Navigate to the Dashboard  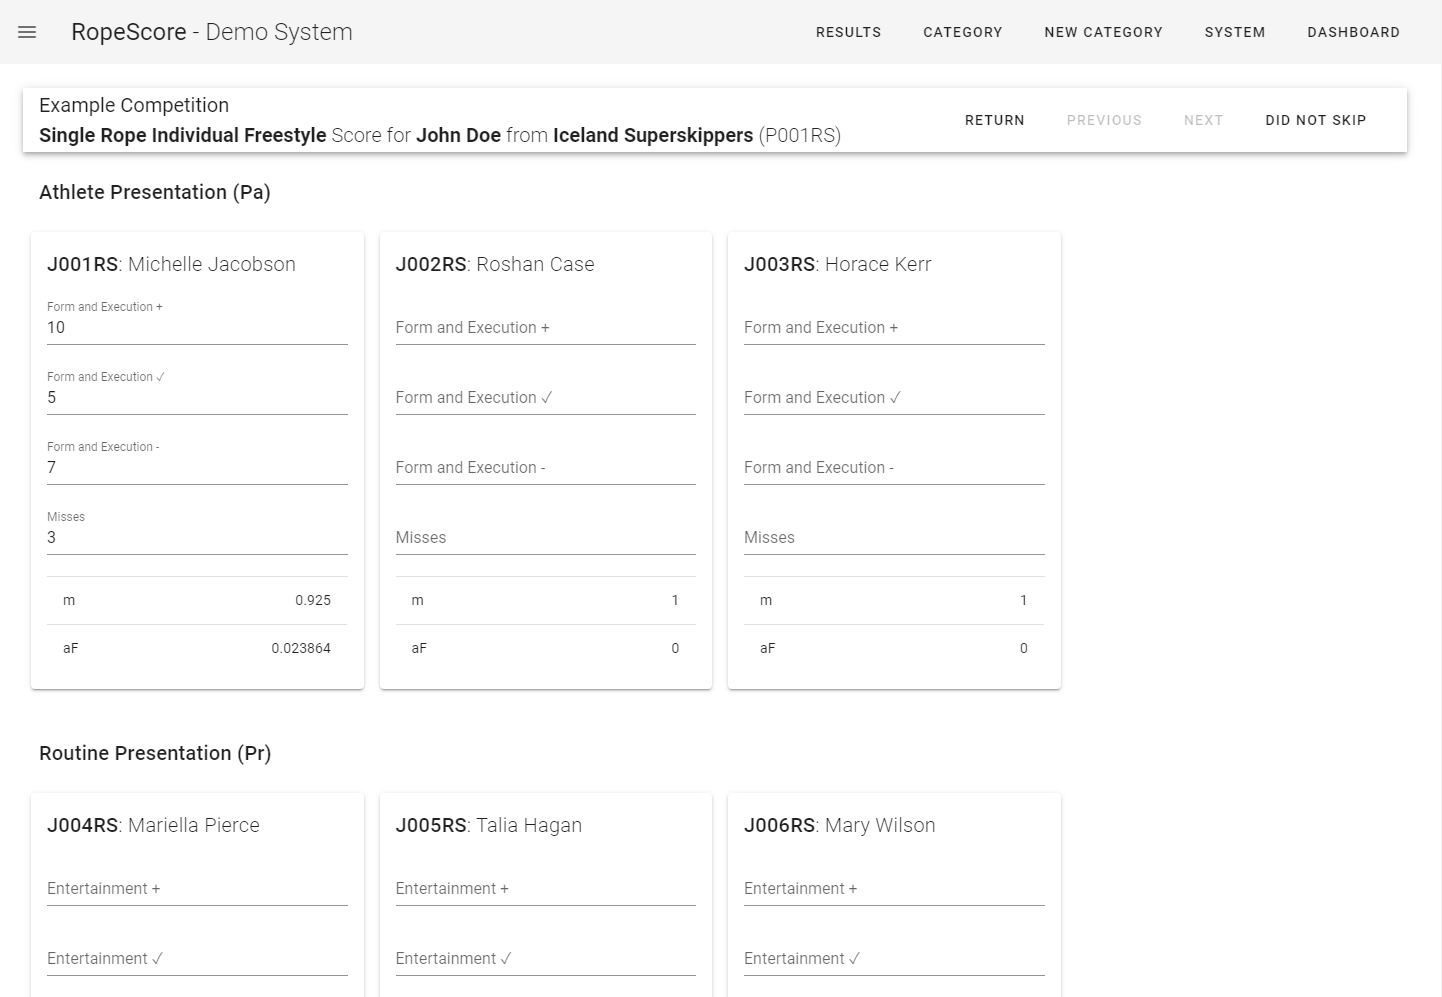(x=1353, y=32)
